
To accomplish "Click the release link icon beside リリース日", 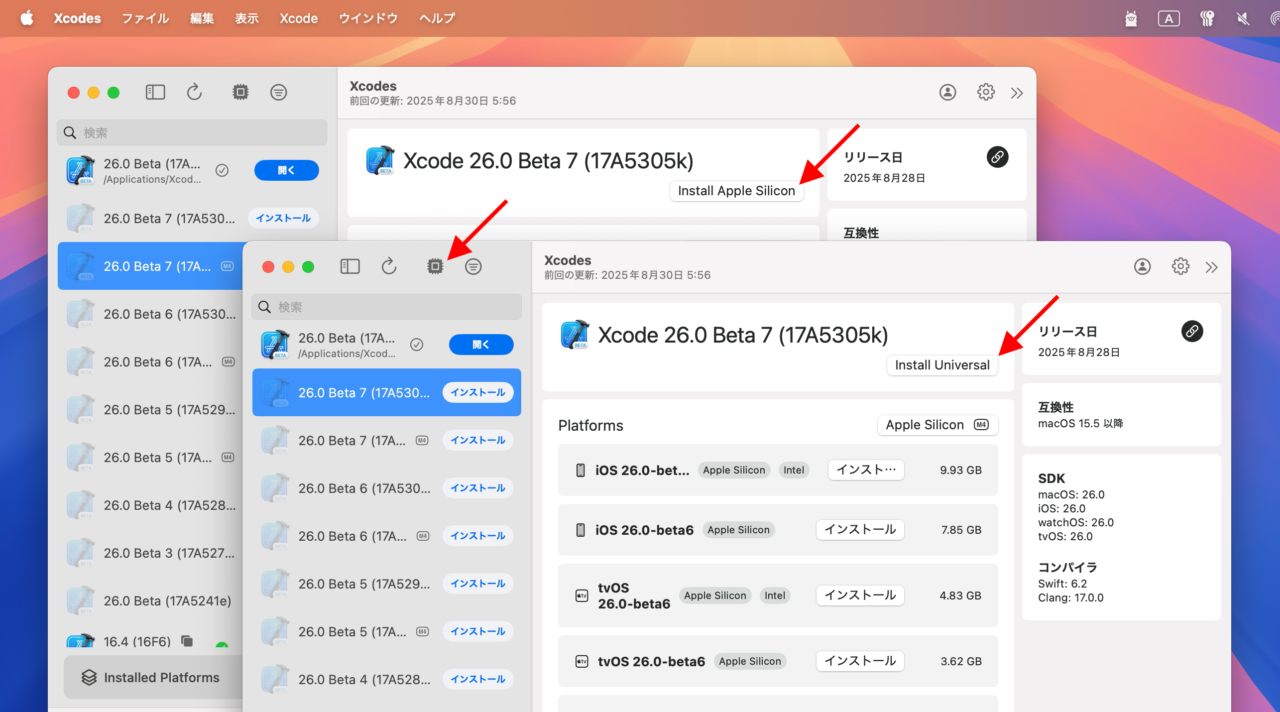I will pos(1192,330).
